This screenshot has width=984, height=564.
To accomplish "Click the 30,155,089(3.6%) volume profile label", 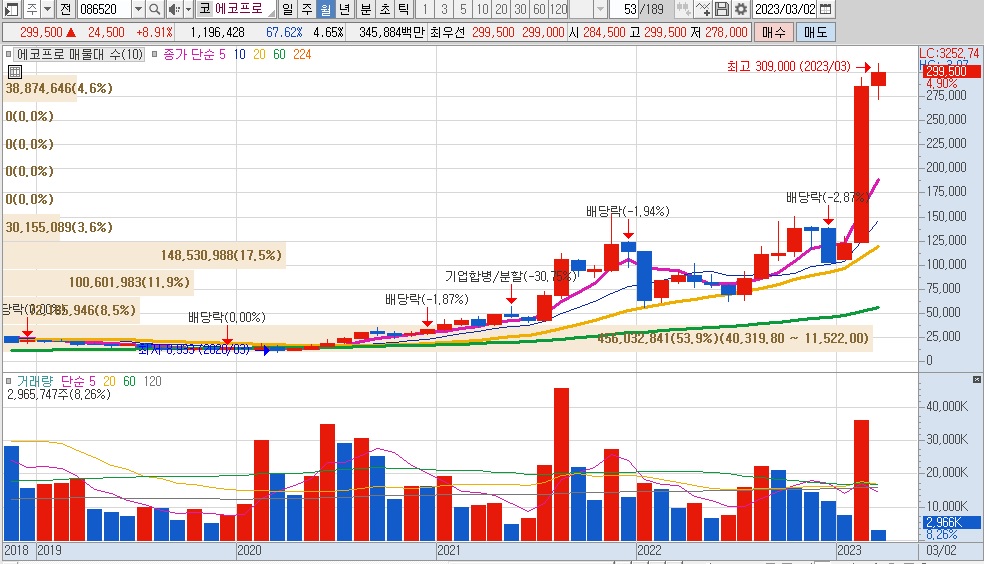I will coord(59,227).
